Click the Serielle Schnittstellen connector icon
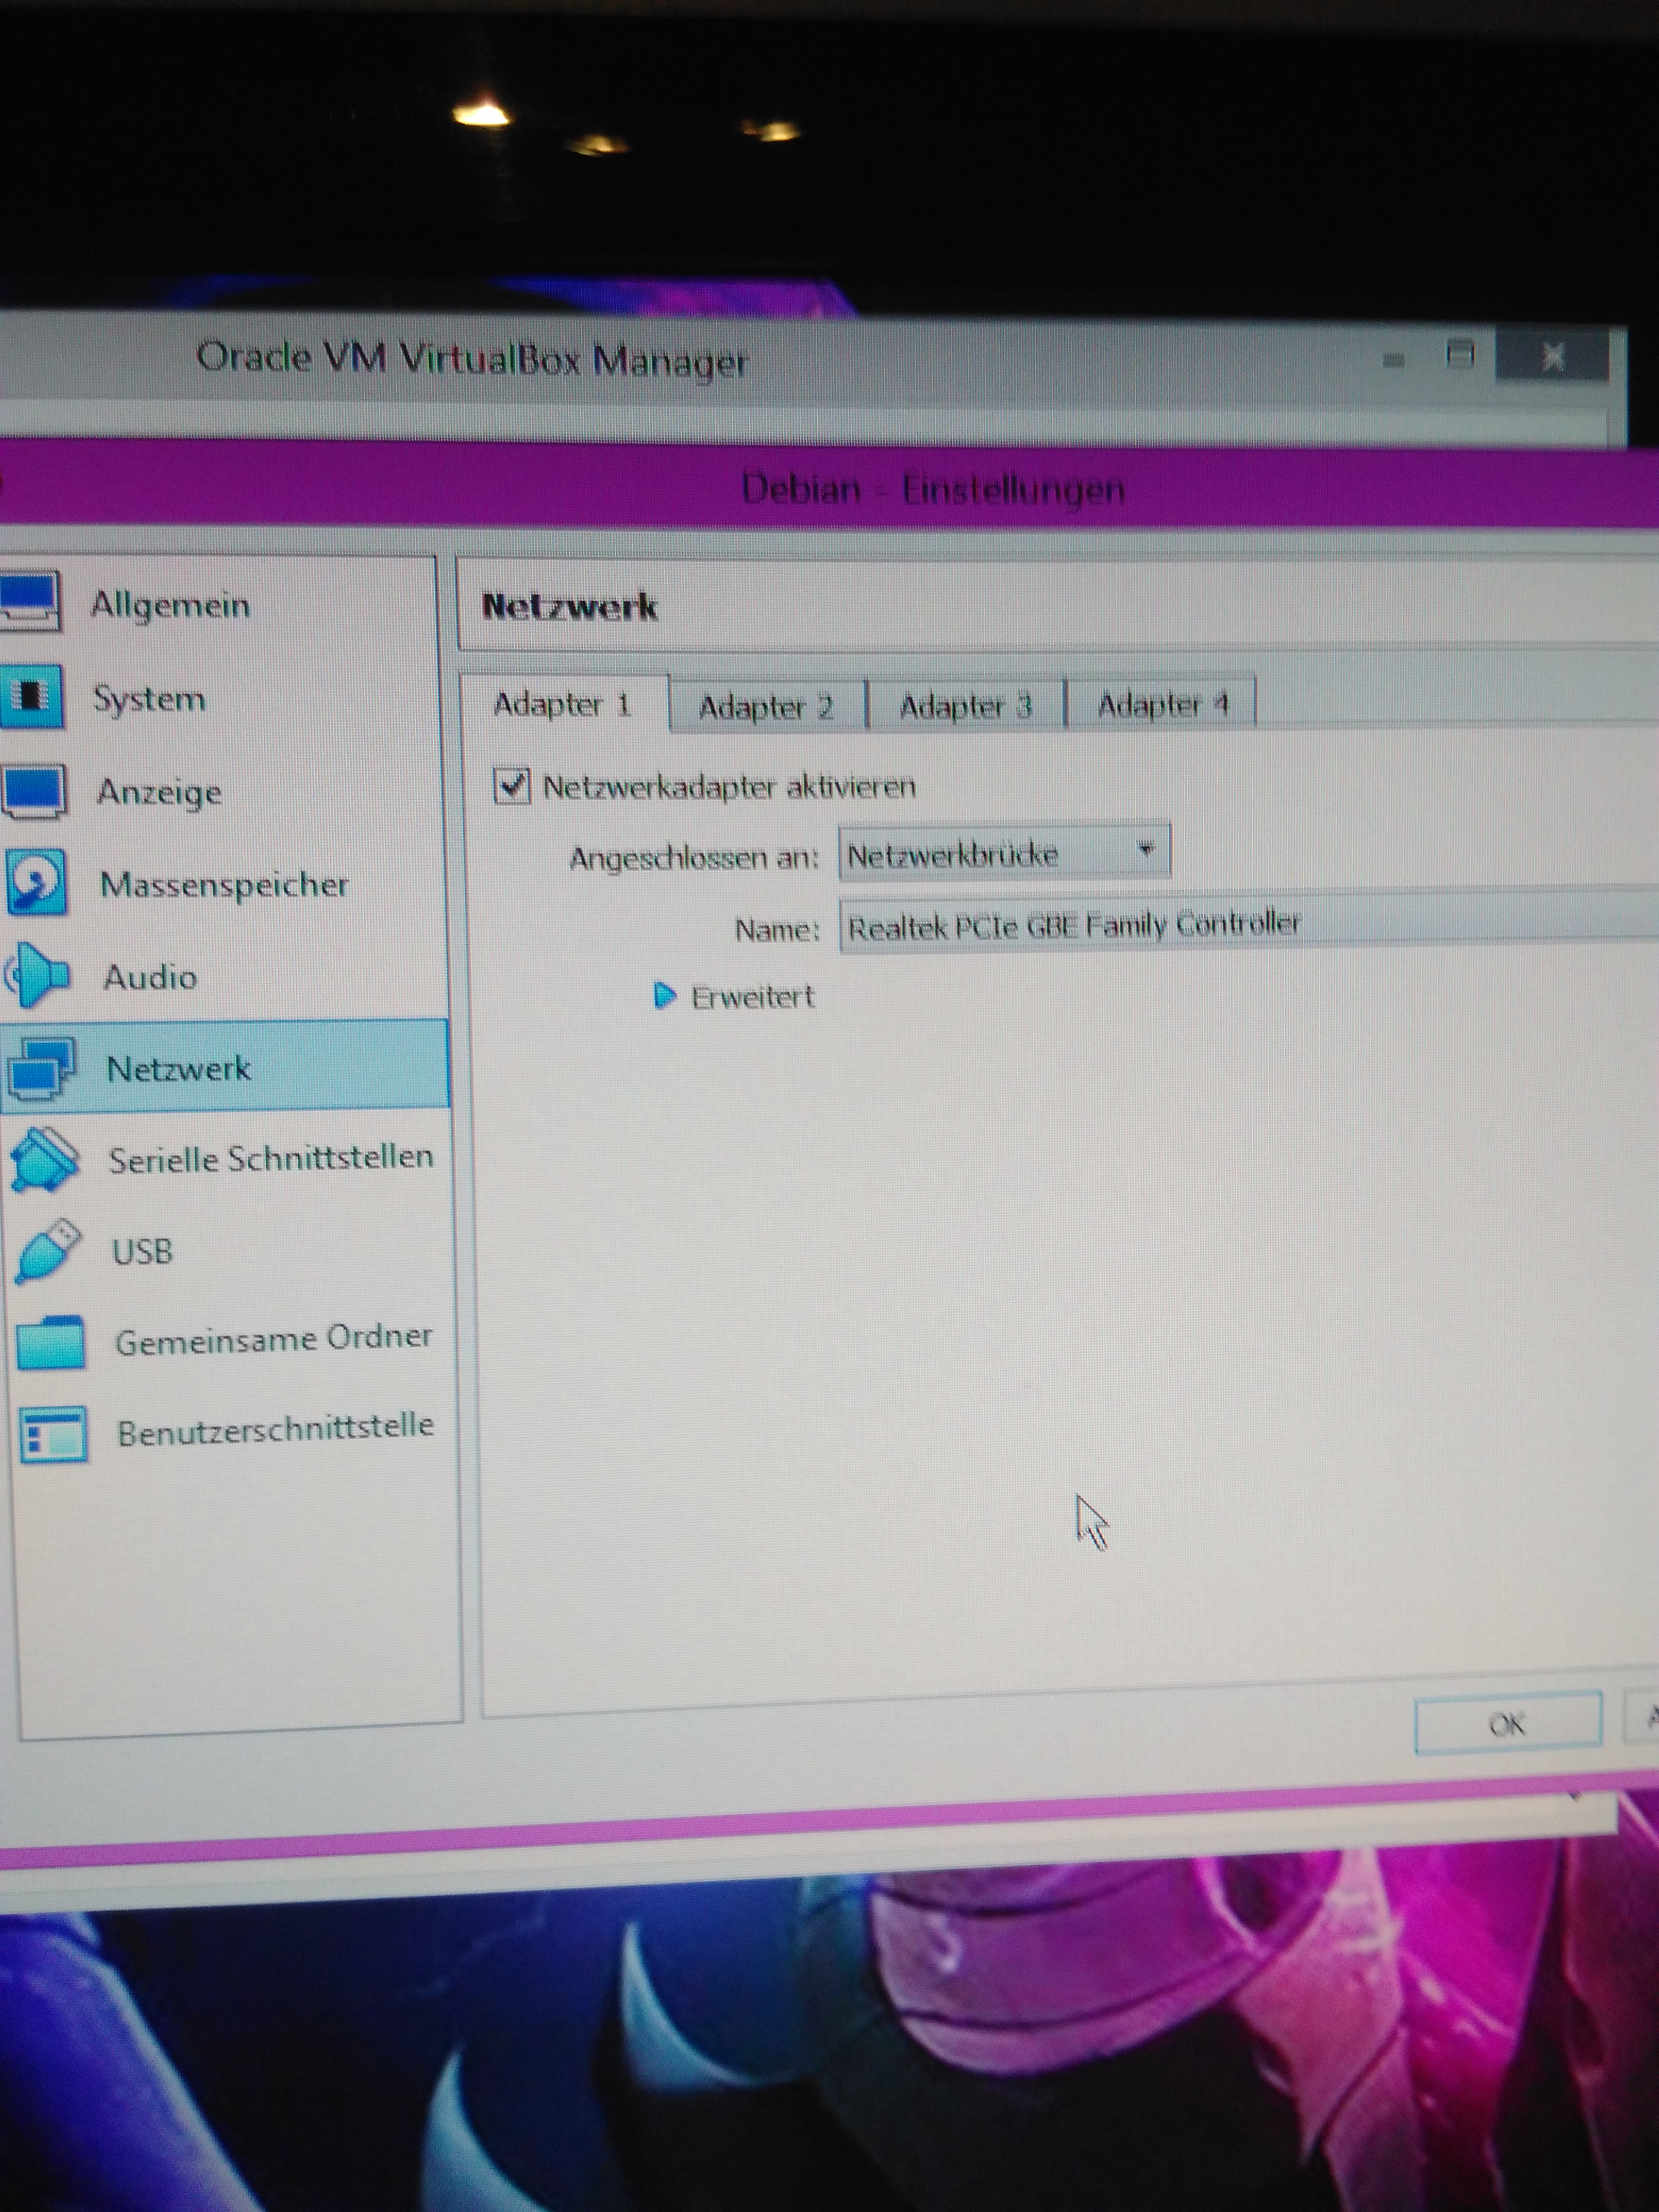1659x2212 pixels. (x=44, y=1159)
